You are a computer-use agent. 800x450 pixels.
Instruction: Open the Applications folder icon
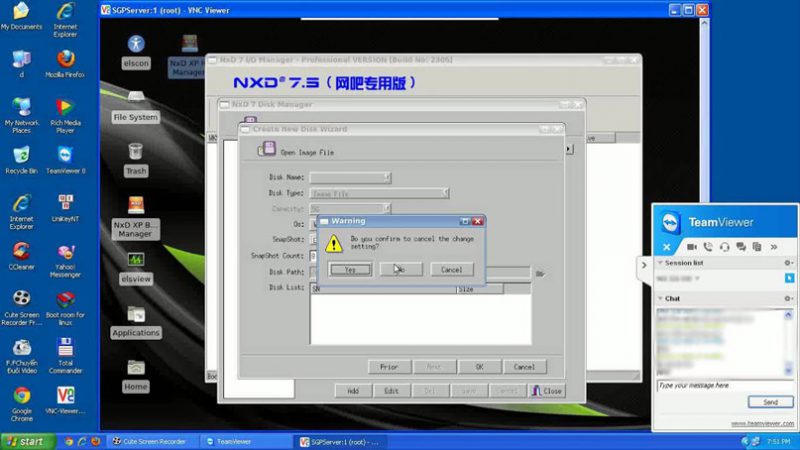[136, 322]
